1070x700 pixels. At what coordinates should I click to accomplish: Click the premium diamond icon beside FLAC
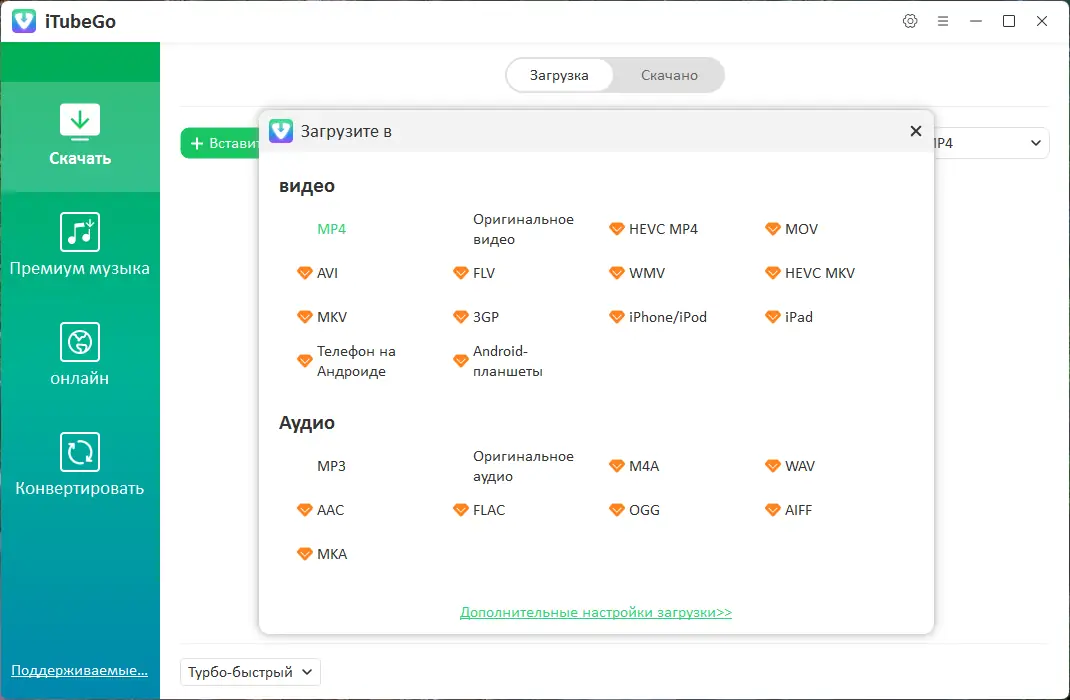pyautogui.click(x=461, y=510)
